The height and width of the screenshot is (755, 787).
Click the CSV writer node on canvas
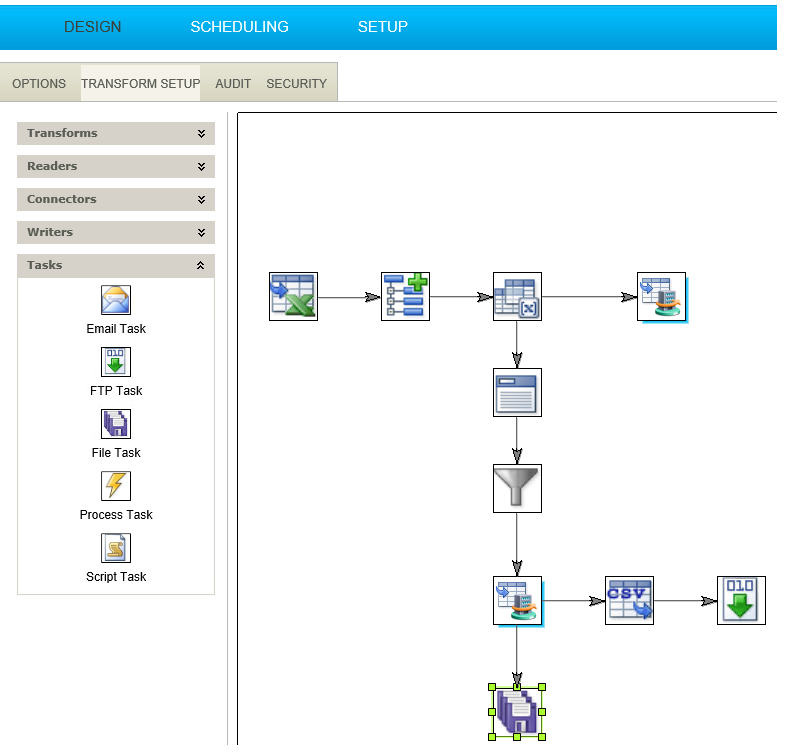point(629,601)
